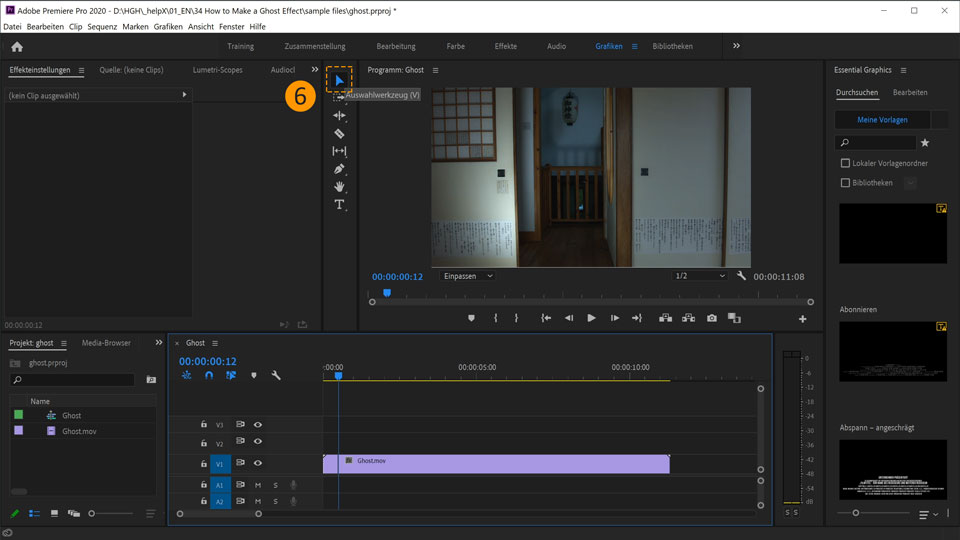Select the Pen tool

point(339,169)
